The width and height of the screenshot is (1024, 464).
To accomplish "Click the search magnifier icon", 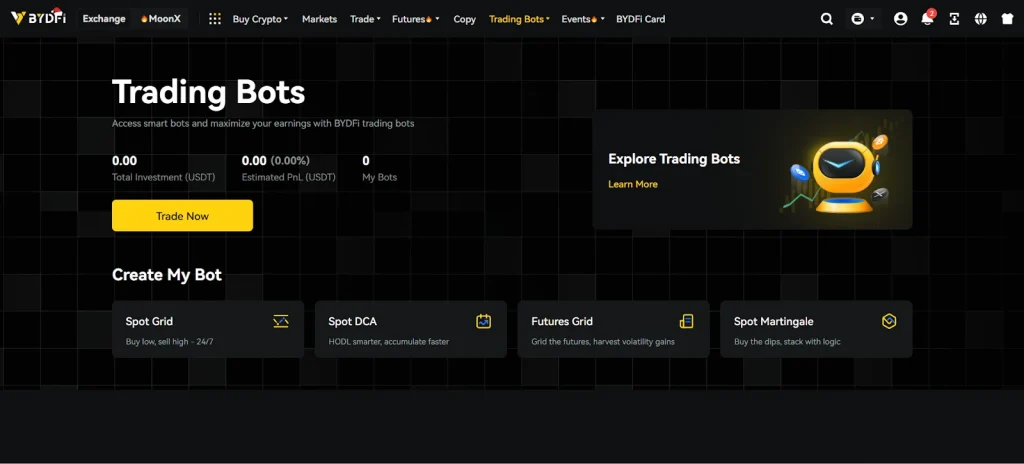I will (826, 19).
